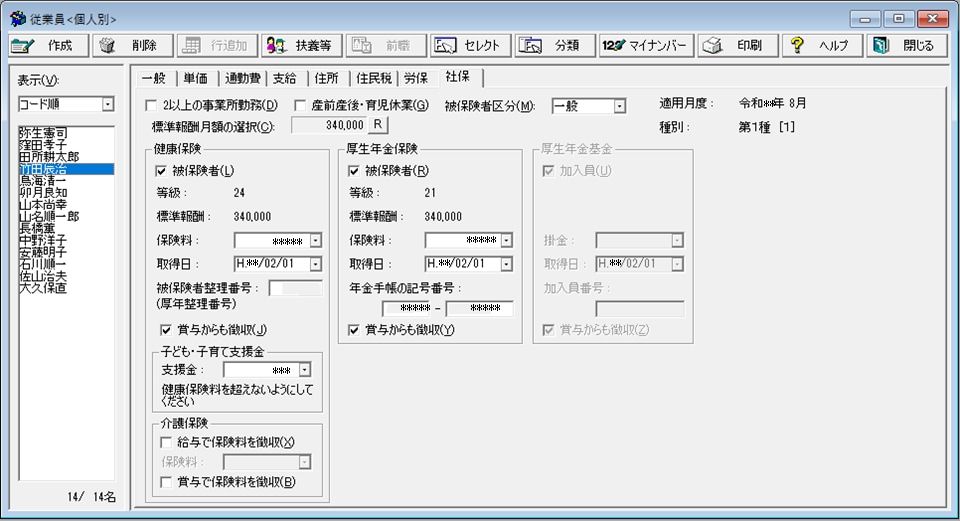This screenshot has width=960, height=521.
Task: Open ヘルプ question mark icon
Action: pyautogui.click(x=797, y=45)
